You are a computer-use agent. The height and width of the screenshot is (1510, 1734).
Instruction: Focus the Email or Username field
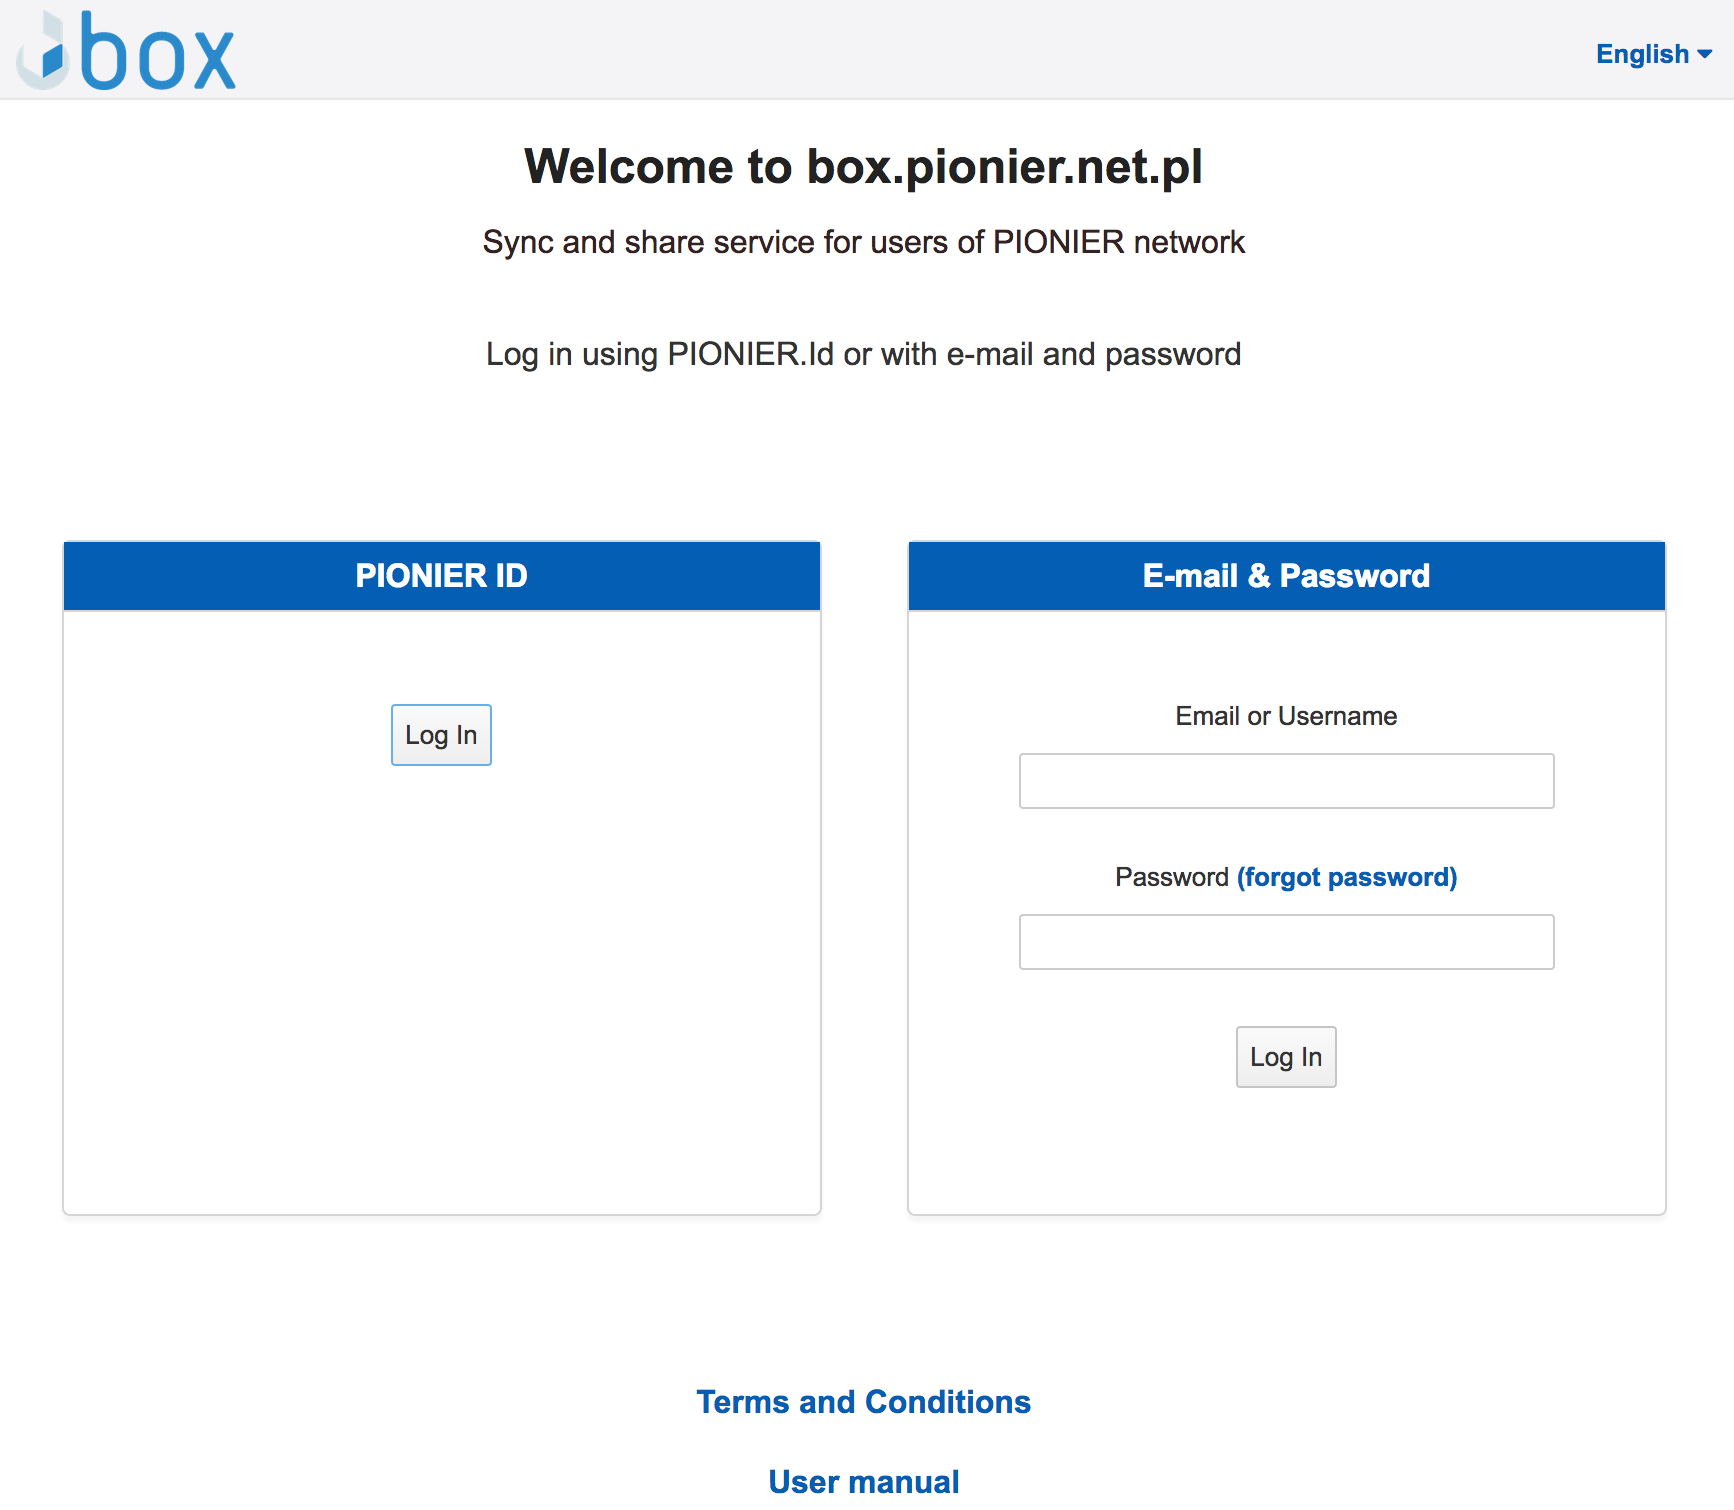point(1286,781)
